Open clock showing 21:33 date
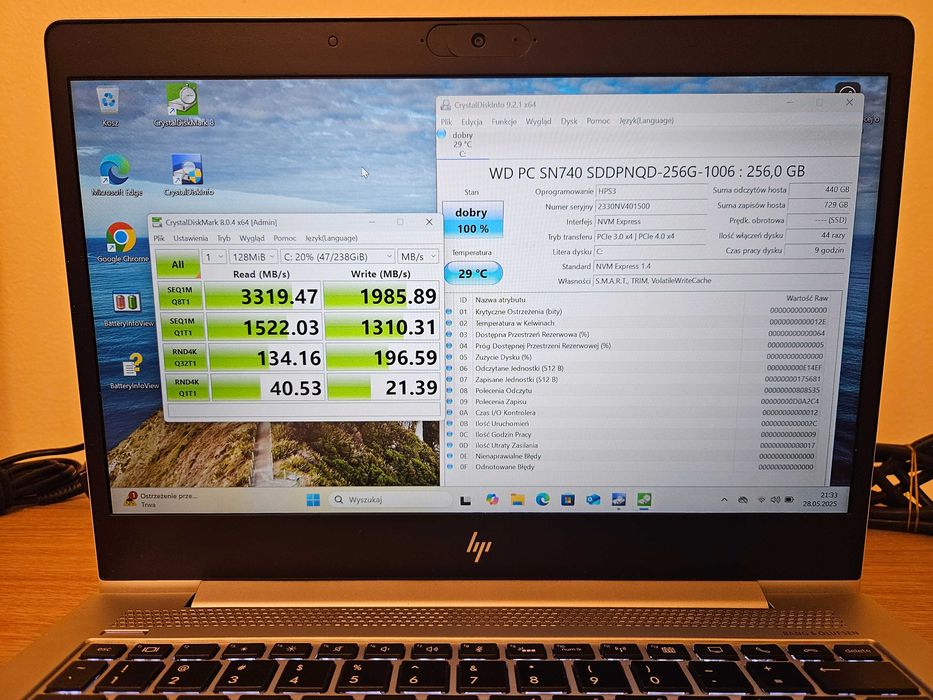The image size is (933, 700). (x=820, y=499)
